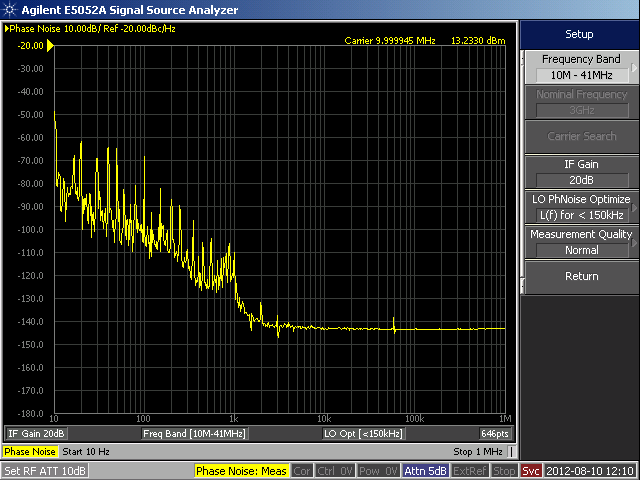Toggle the Pow 0V indicator

(380, 471)
